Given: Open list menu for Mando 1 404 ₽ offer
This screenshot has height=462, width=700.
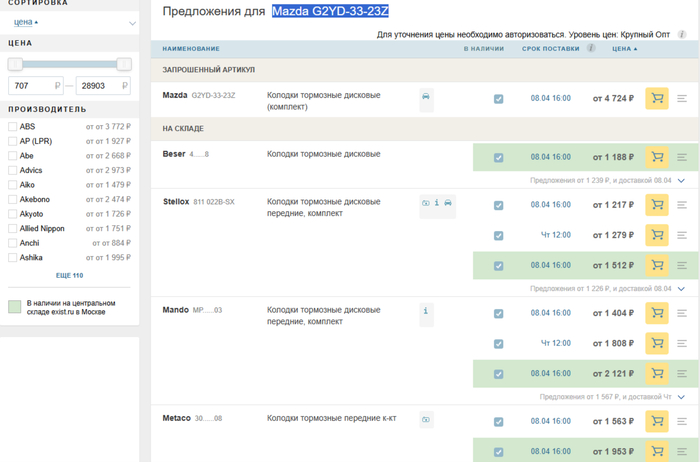Looking at the screenshot, I should click(x=682, y=313).
